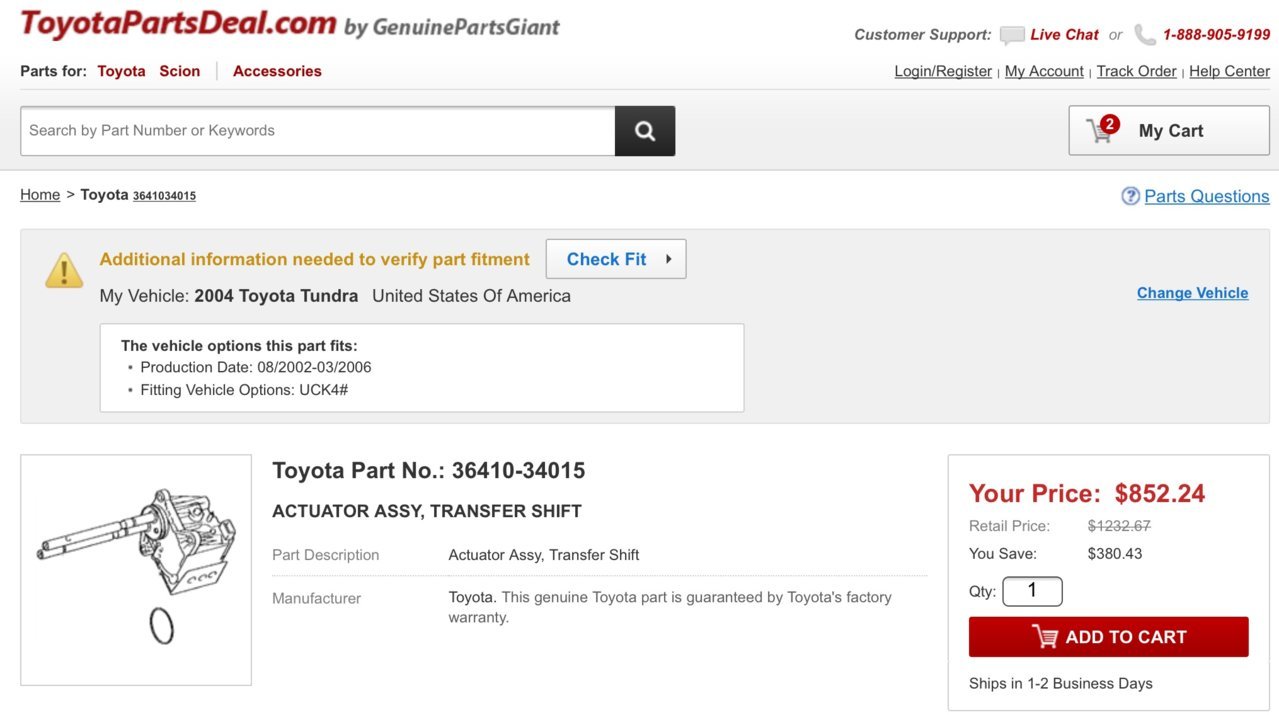Click the Live Chat link

1064,35
